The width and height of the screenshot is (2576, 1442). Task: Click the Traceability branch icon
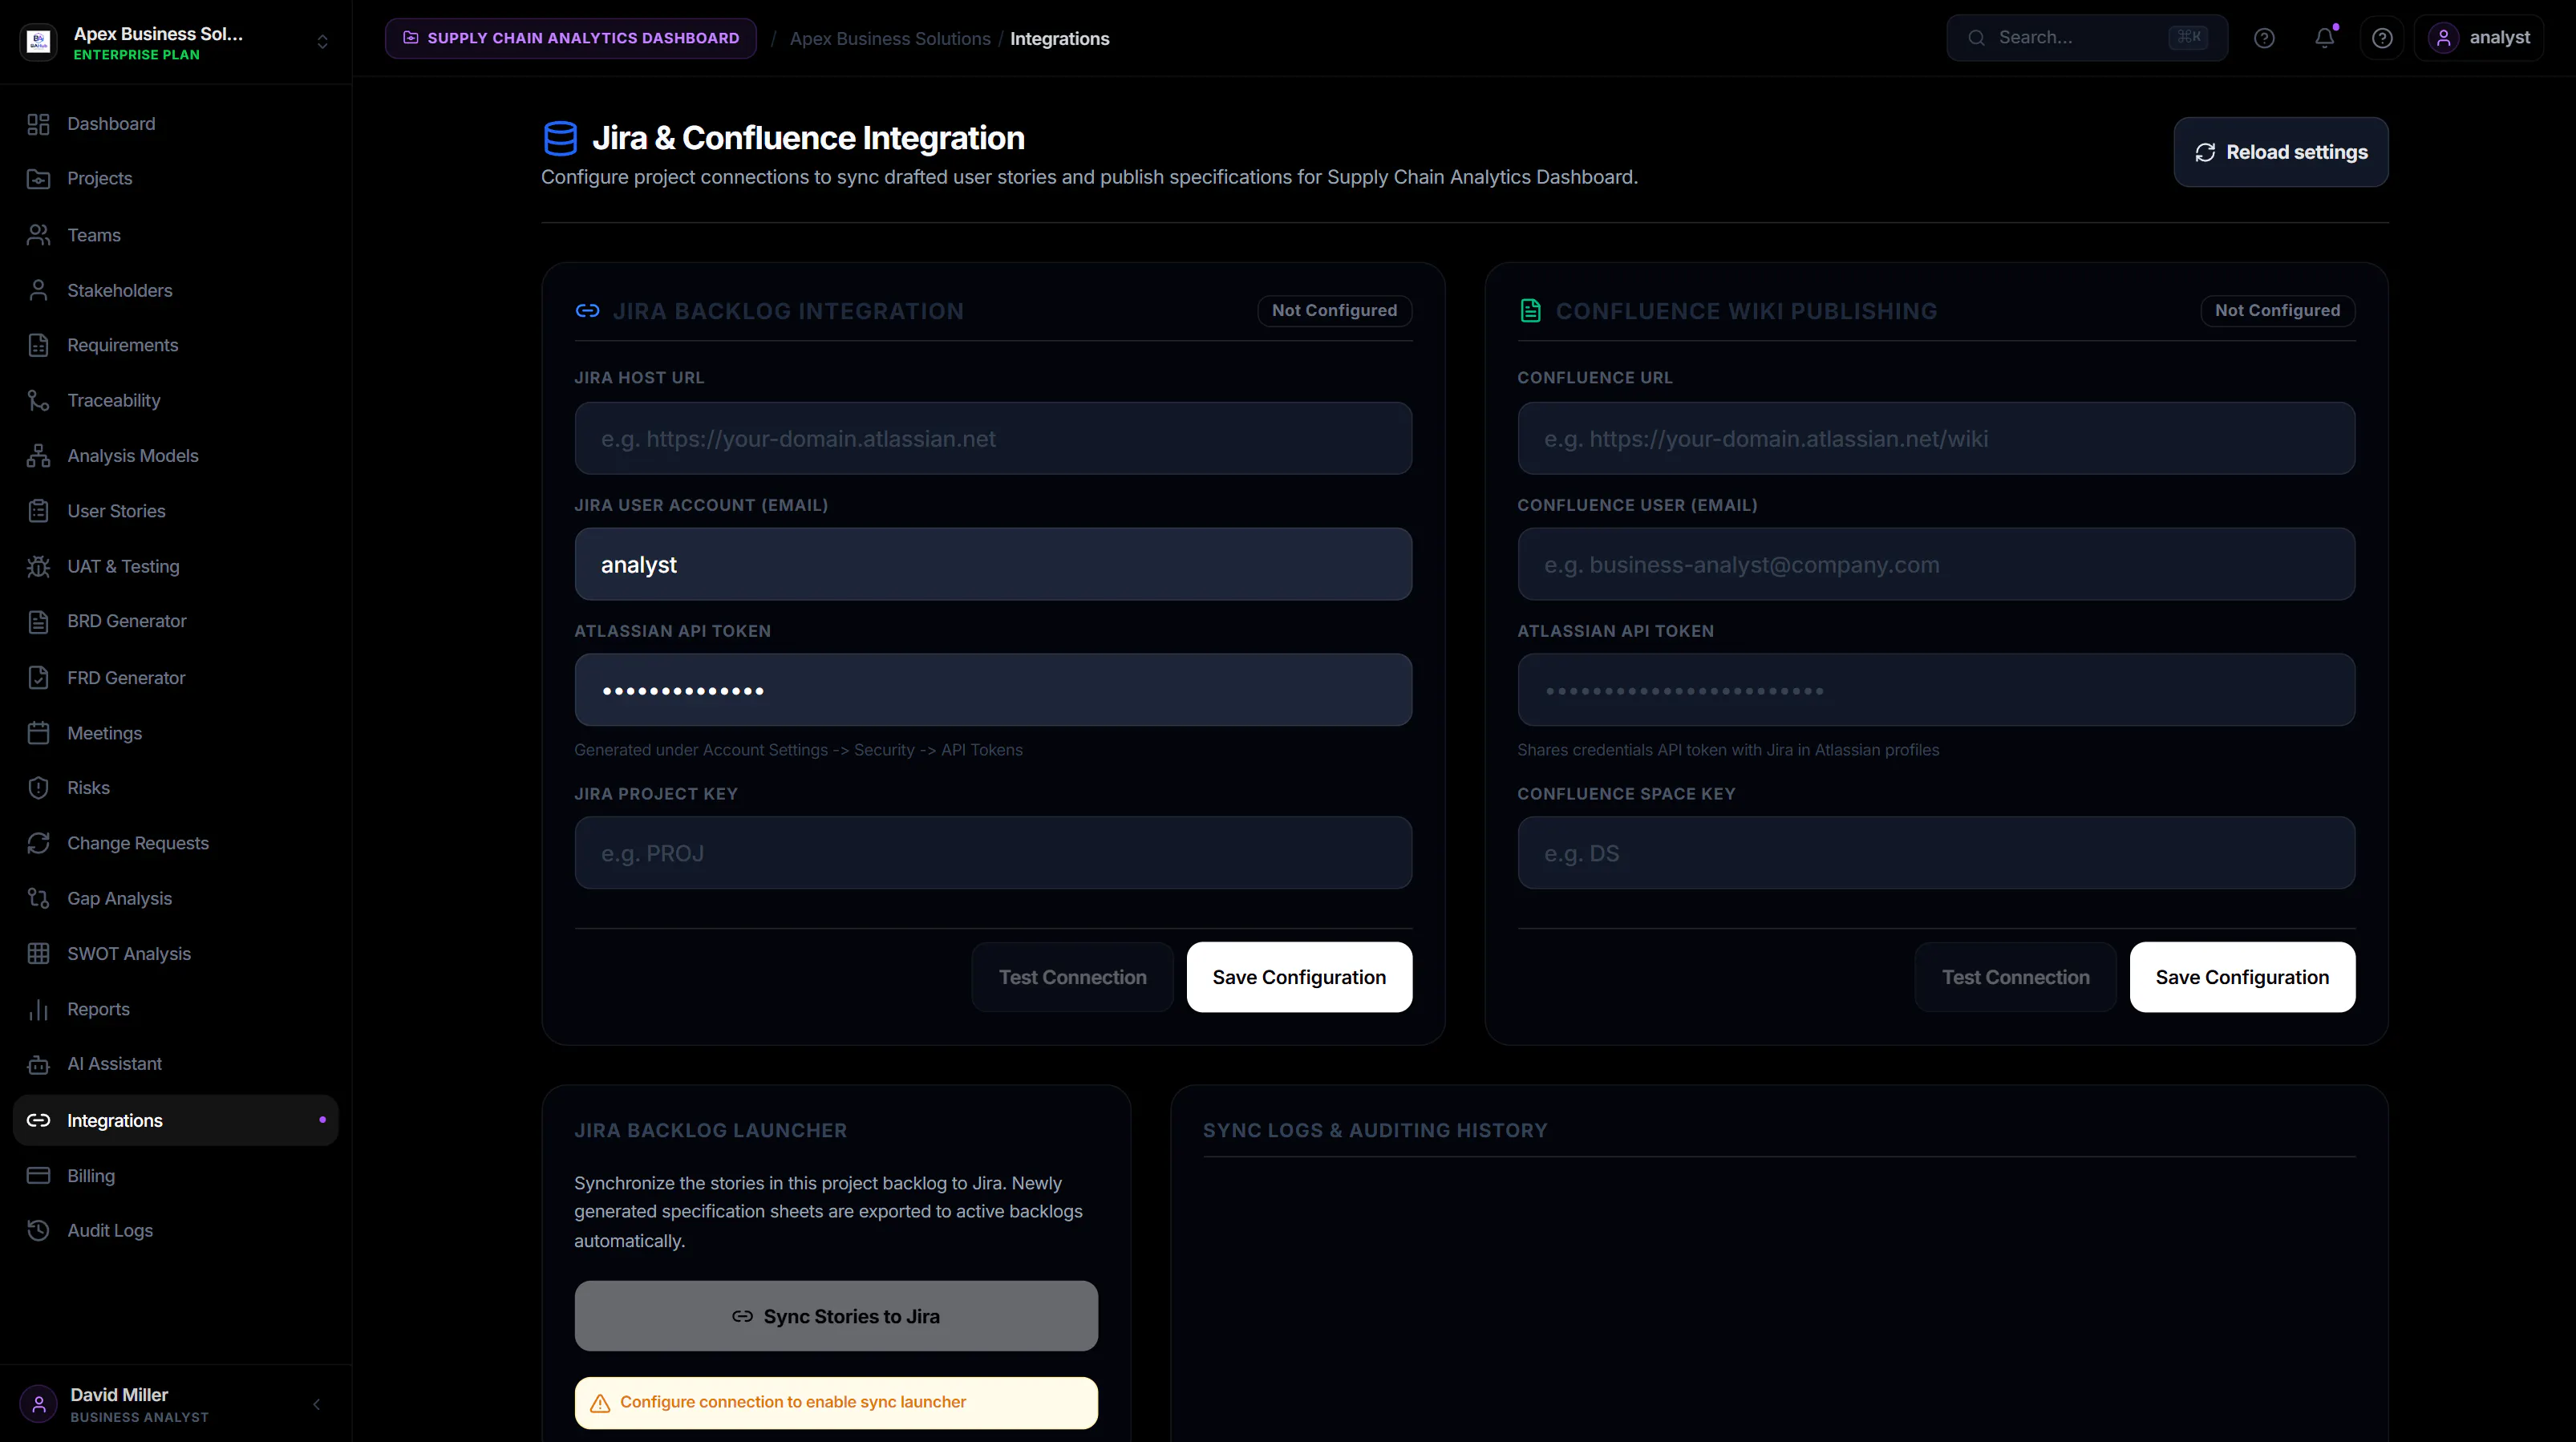point(38,400)
